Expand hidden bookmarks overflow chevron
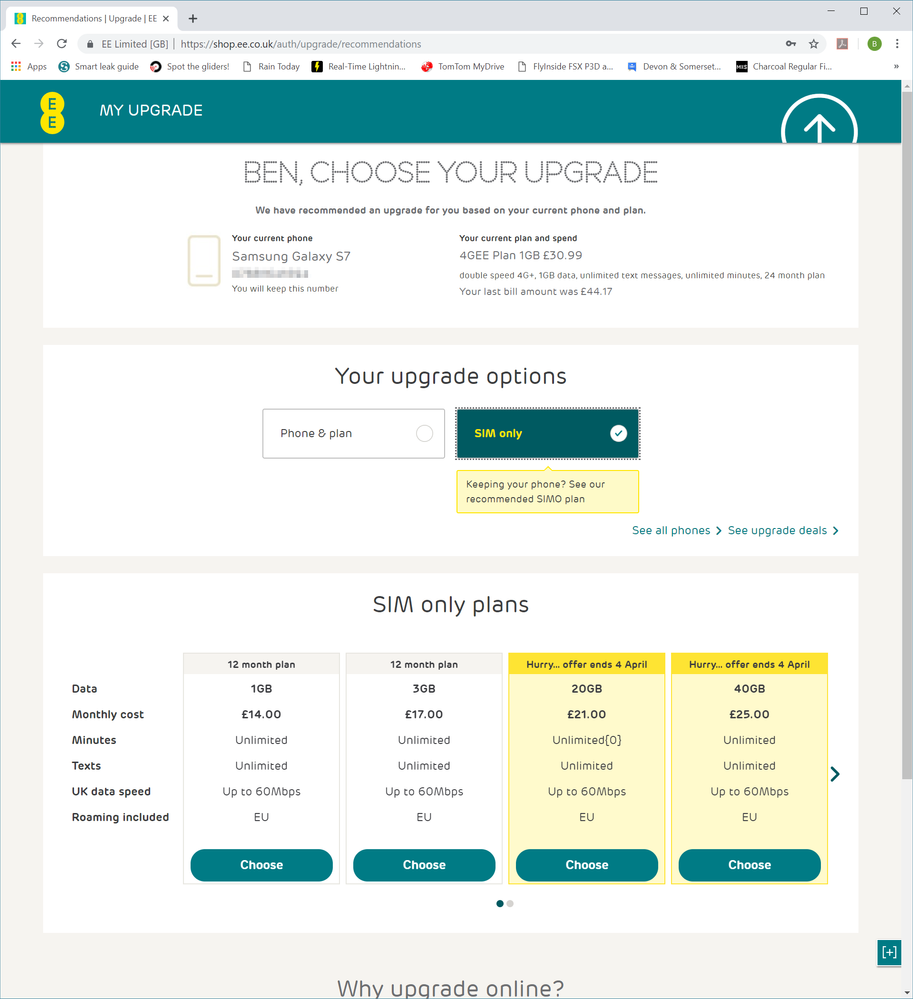 coord(895,67)
